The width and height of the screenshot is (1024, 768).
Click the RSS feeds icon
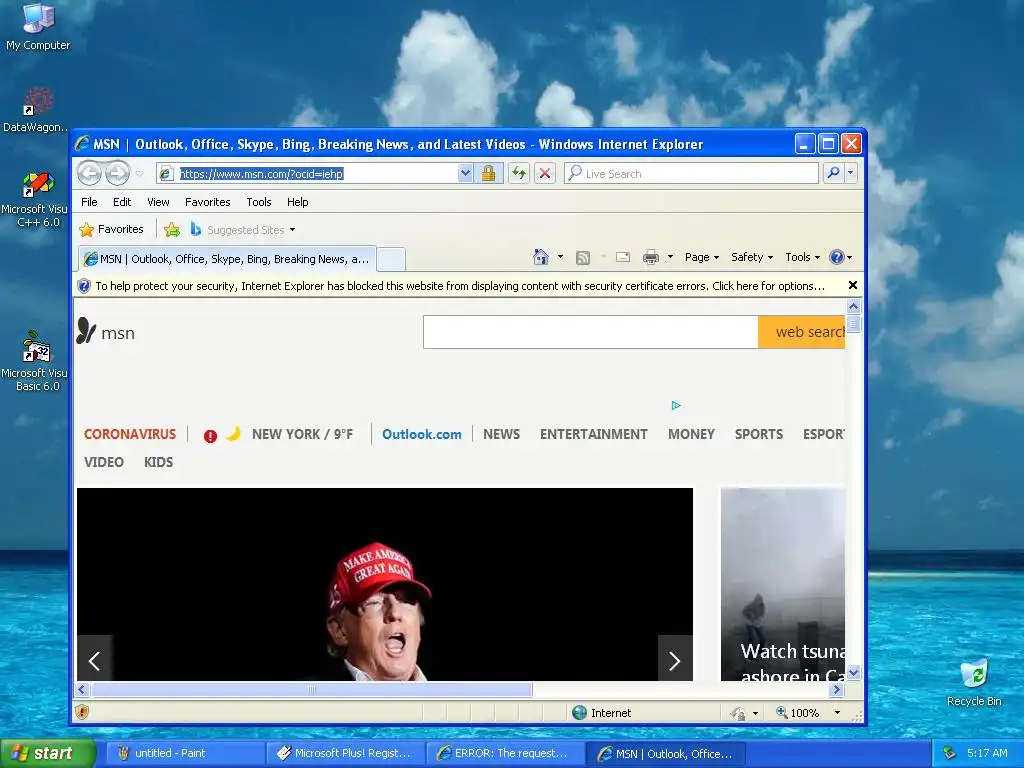[583, 257]
